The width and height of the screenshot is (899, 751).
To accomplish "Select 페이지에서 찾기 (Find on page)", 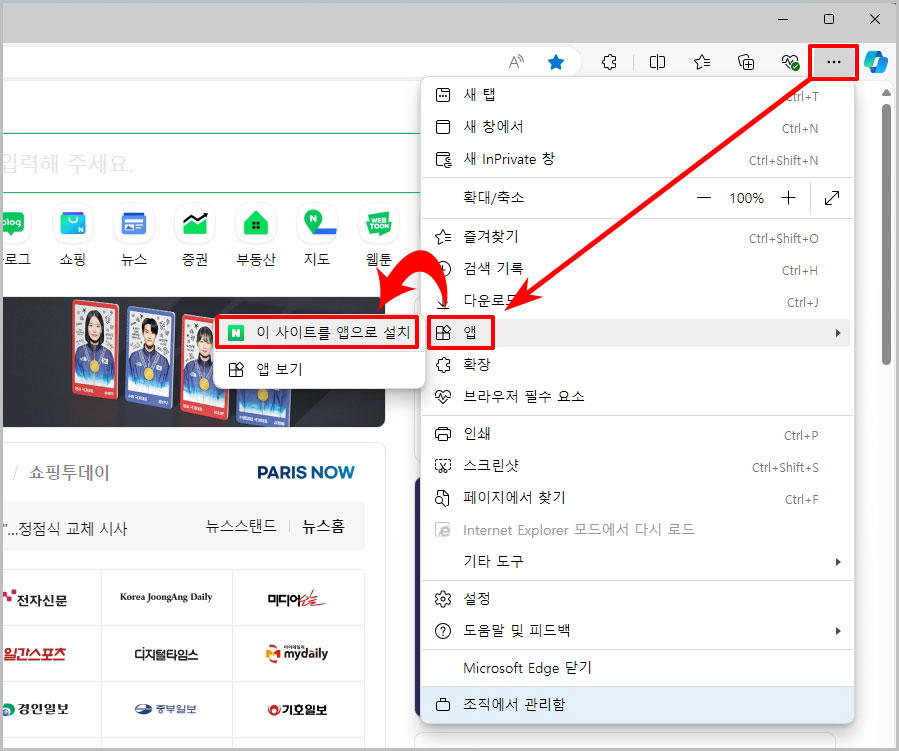I will click(x=636, y=498).
